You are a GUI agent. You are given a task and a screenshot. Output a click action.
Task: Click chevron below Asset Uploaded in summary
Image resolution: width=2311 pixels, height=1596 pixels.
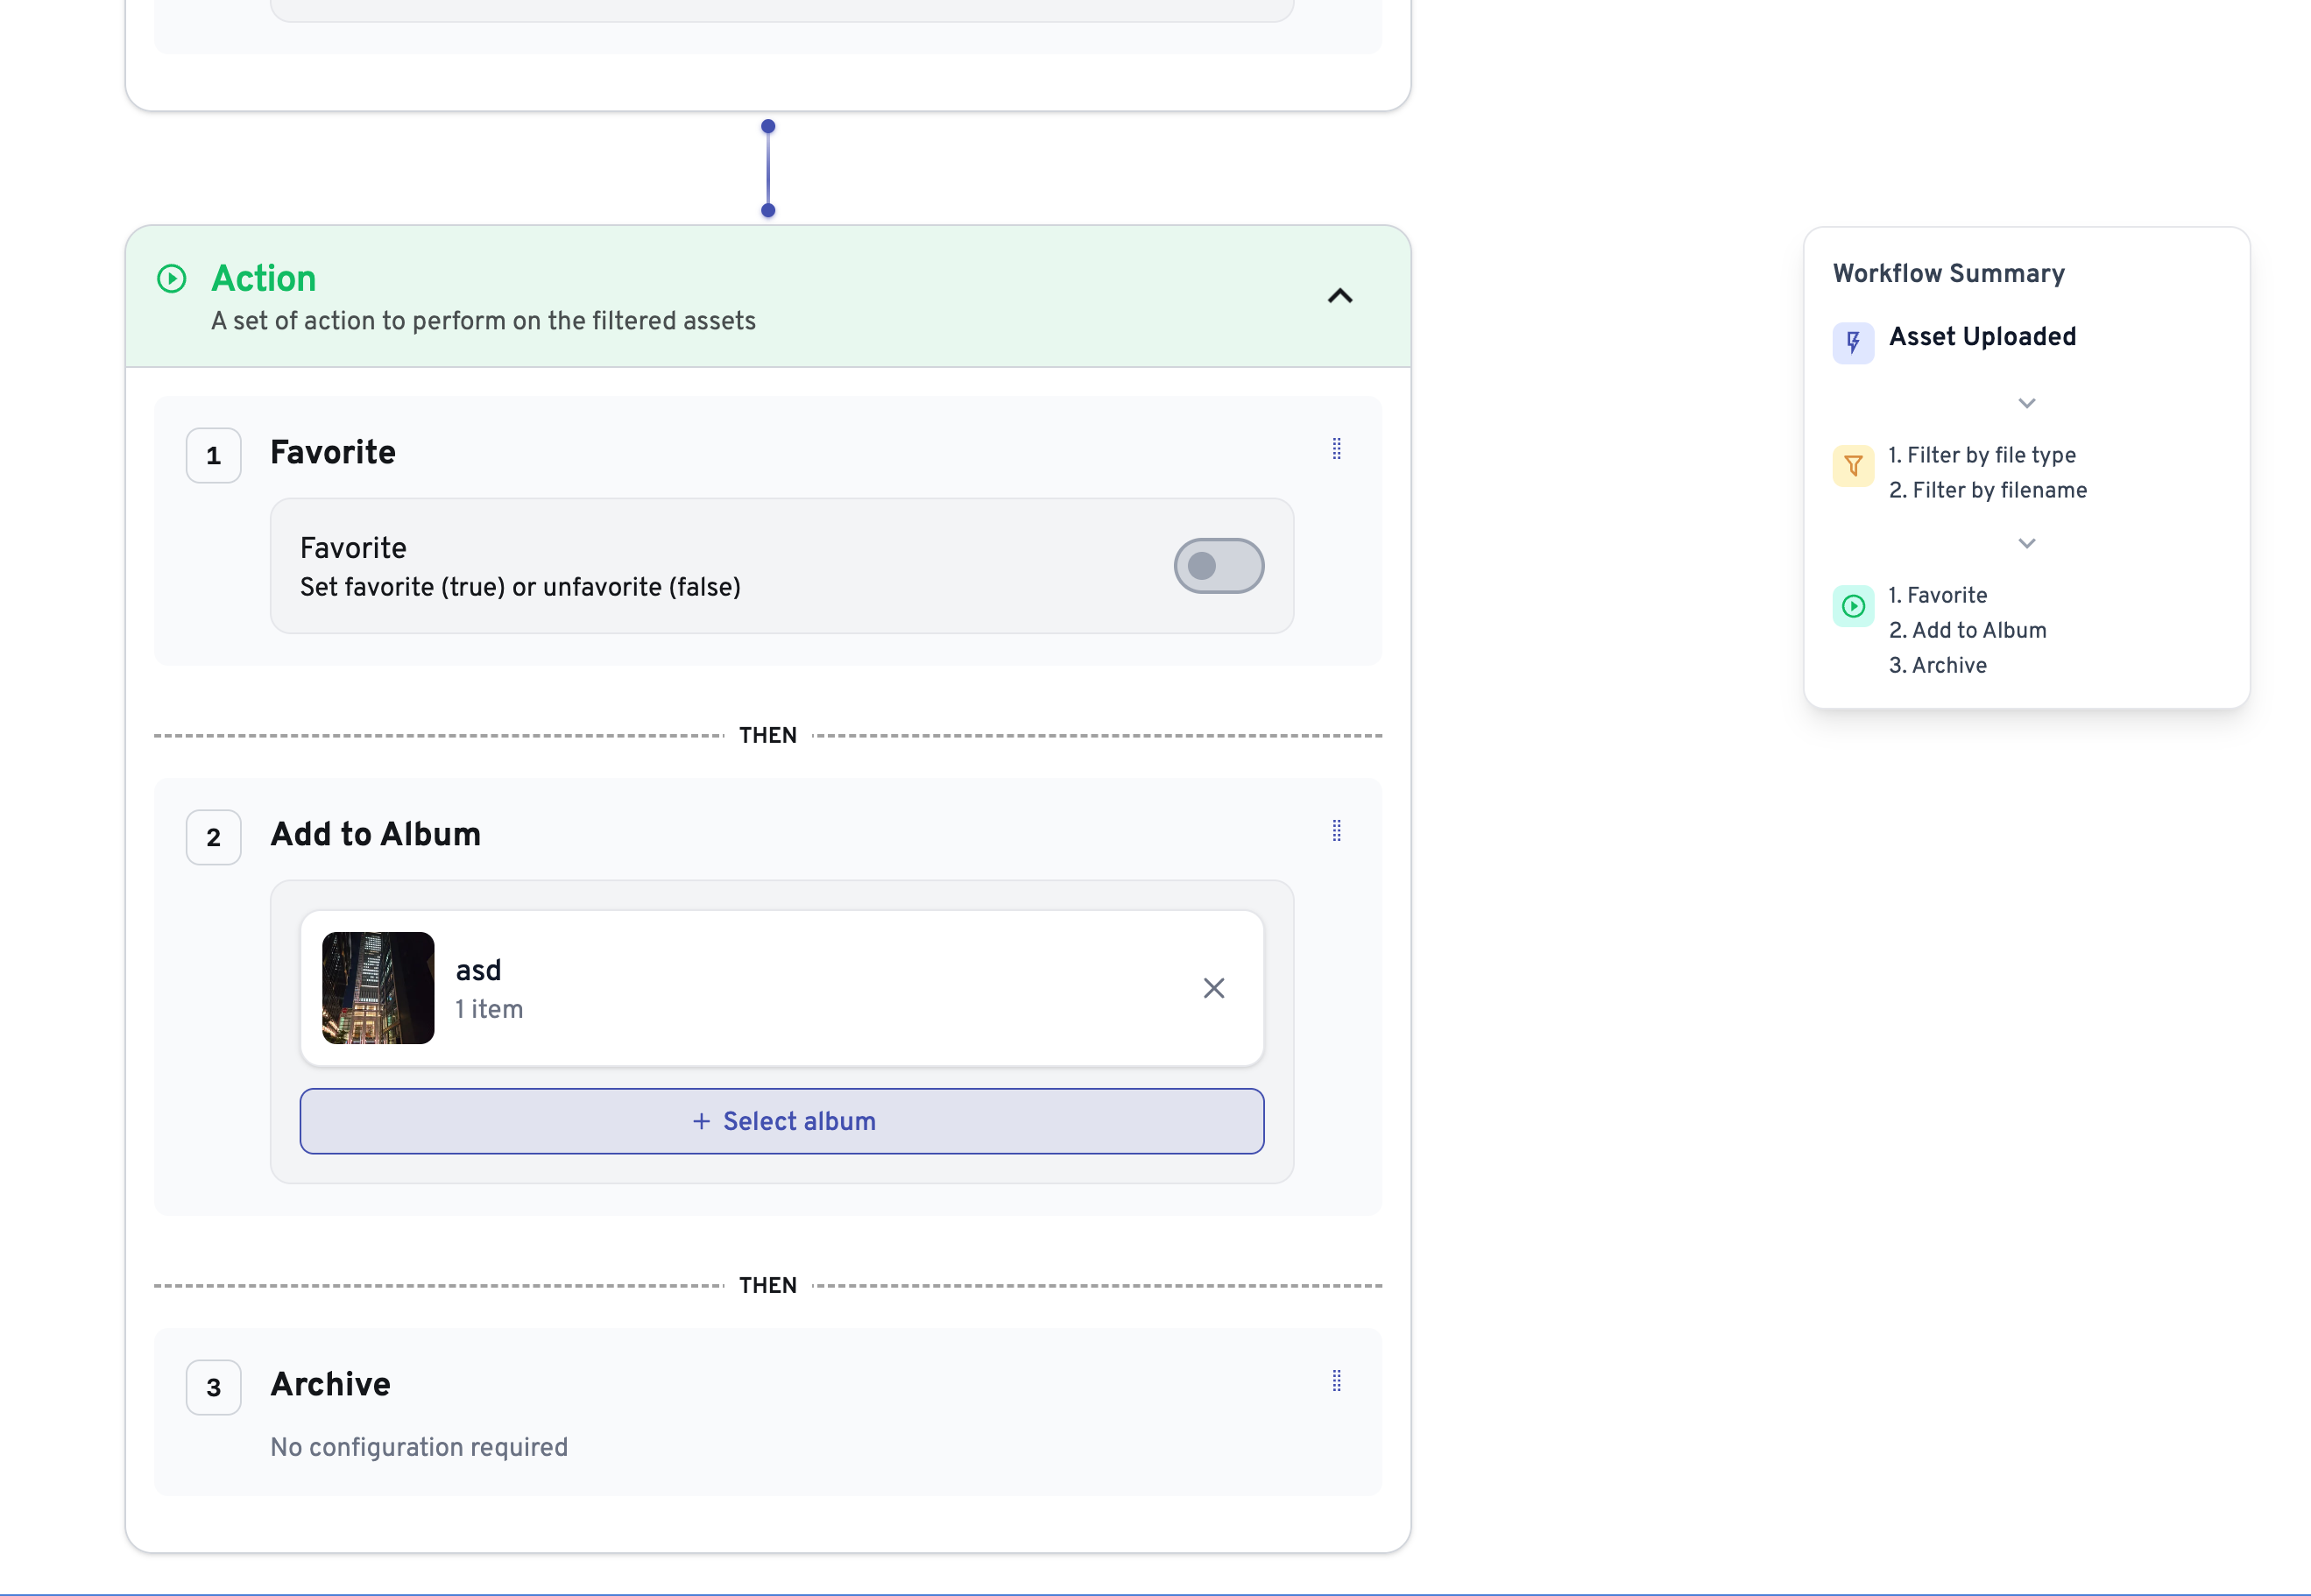pyautogui.click(x=2026, y=404)
